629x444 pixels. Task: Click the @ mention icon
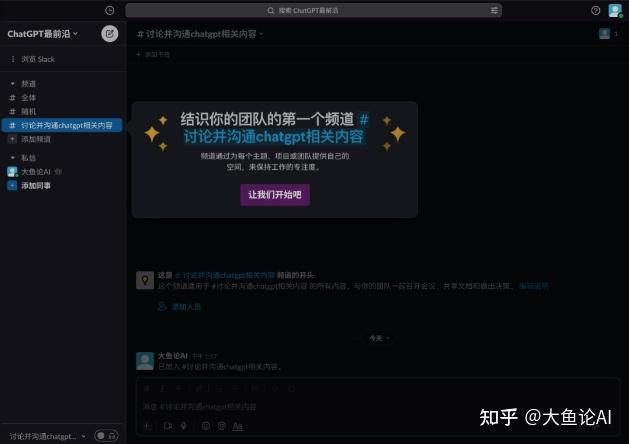click(221, 426)
